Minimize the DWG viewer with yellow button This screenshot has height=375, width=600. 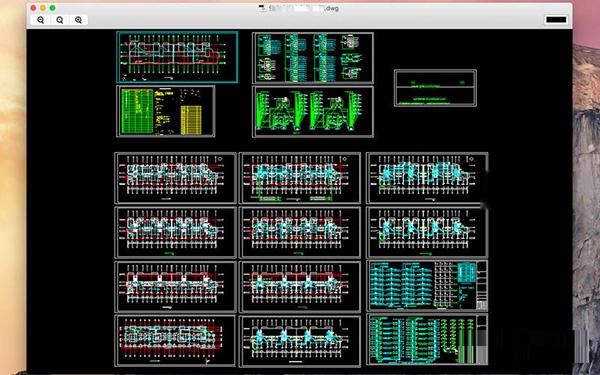pos(43,8)
